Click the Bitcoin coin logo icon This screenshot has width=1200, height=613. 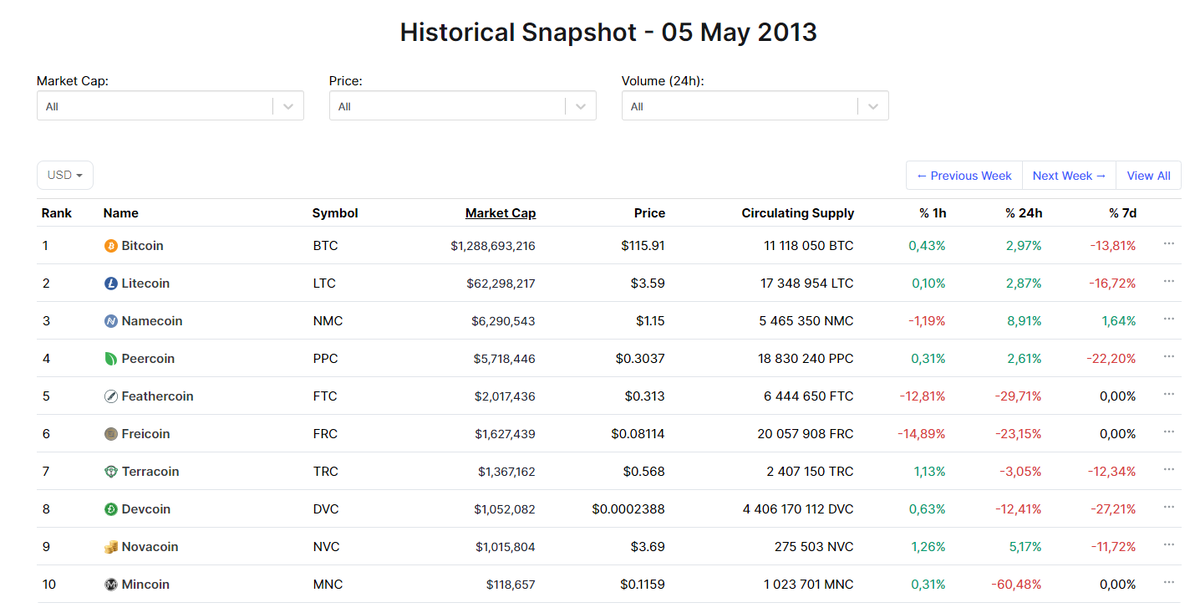coord(111,246)
